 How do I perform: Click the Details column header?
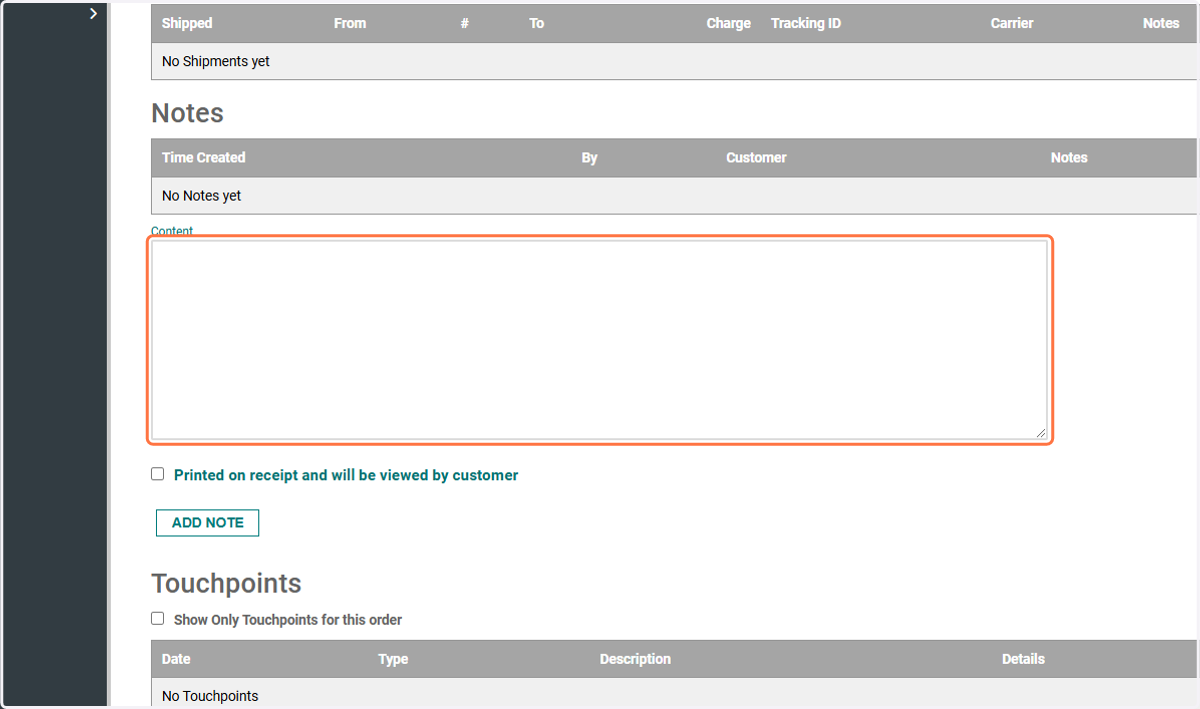(x=1023, y=659)
